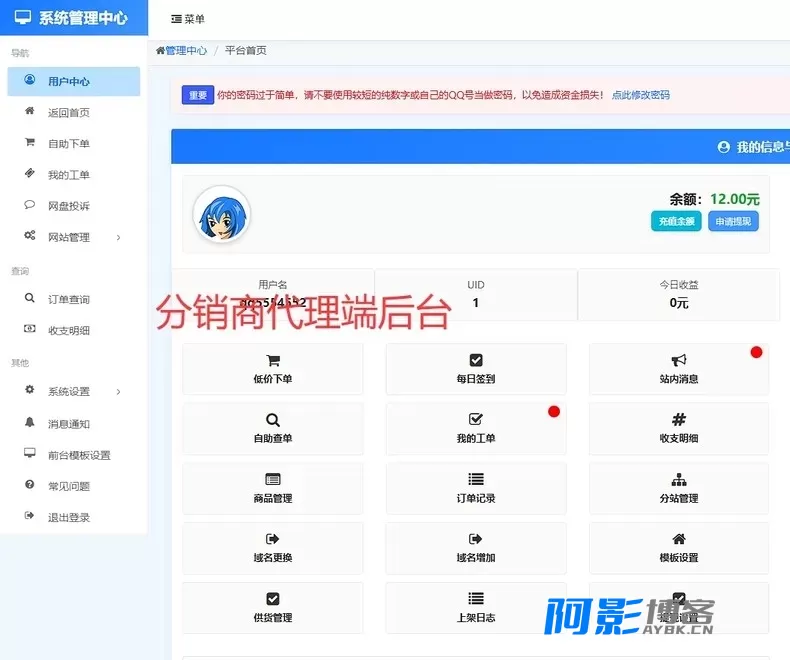The width and height of the screenshot is (790, 660).
Task: Click 充值余额 recharge button
Action: pos(676,221)
